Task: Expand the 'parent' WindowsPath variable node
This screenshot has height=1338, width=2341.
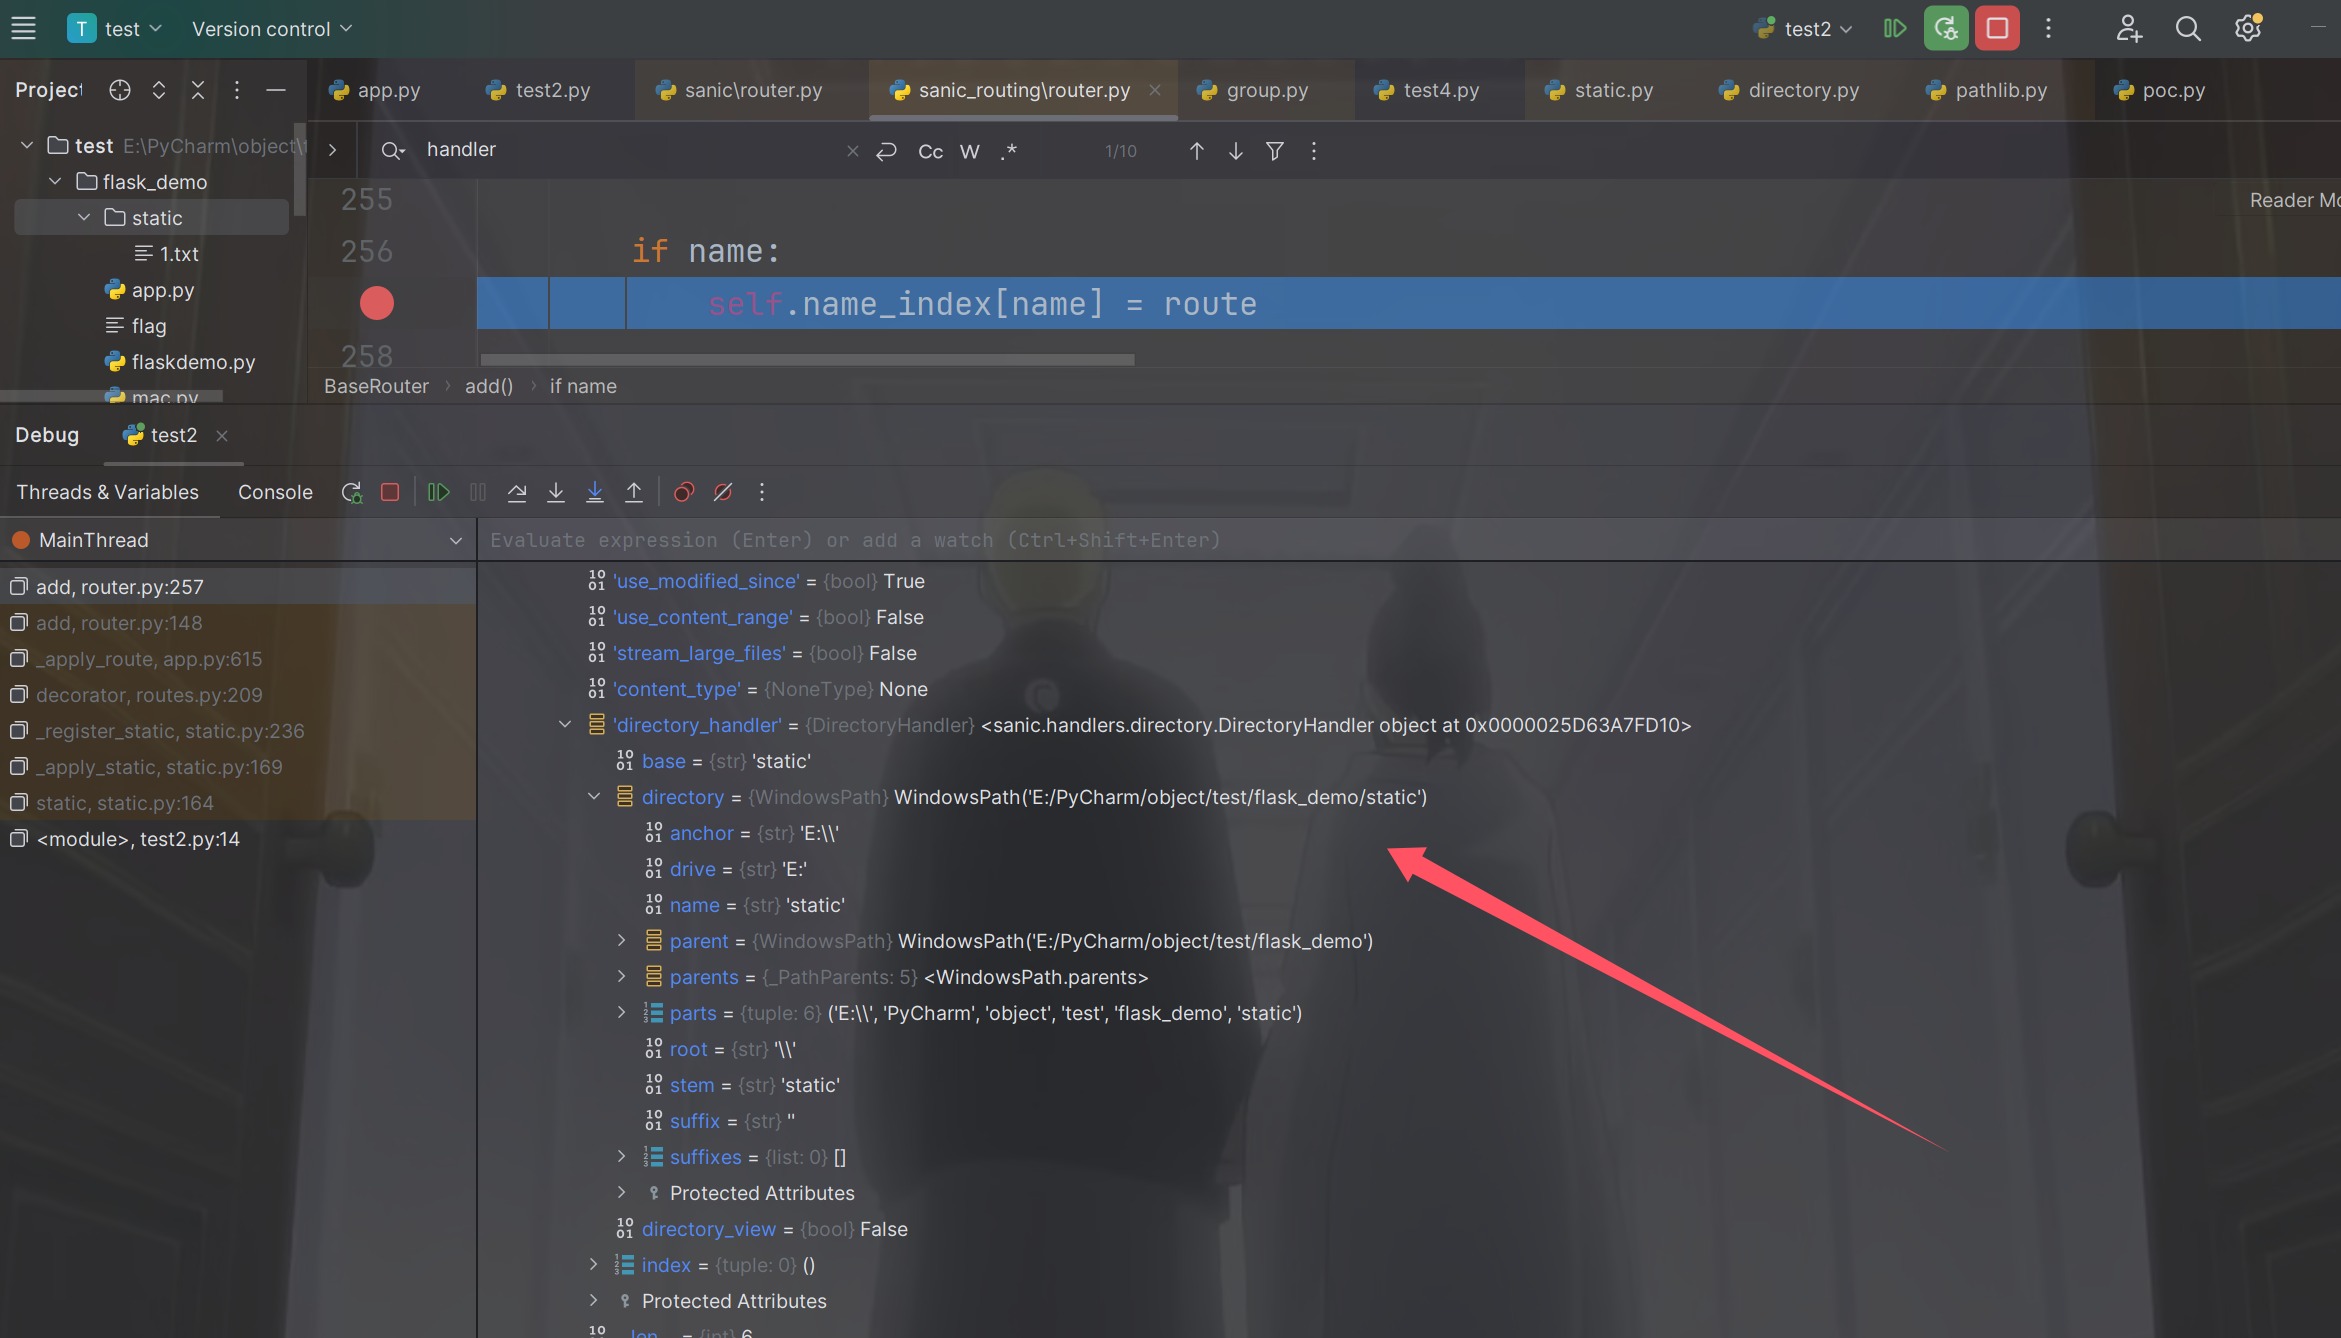Action: click(622, 941)
